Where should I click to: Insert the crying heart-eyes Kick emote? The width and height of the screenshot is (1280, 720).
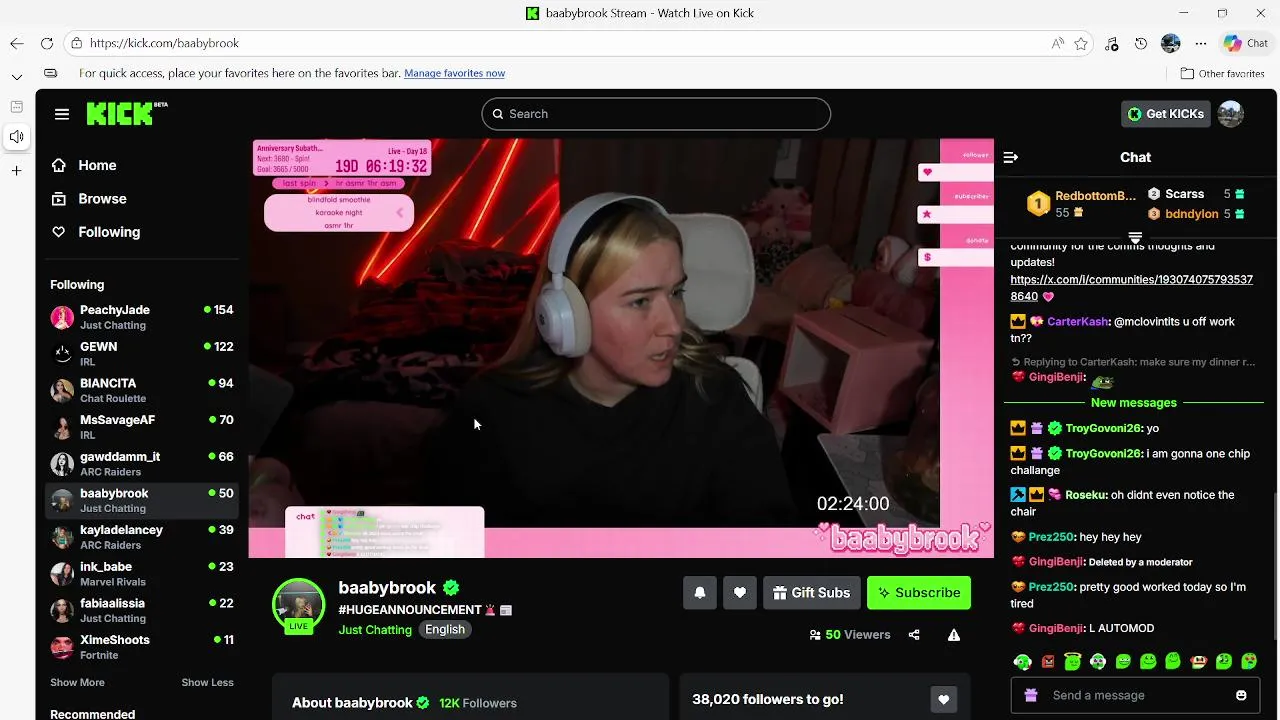(1249, 661)
